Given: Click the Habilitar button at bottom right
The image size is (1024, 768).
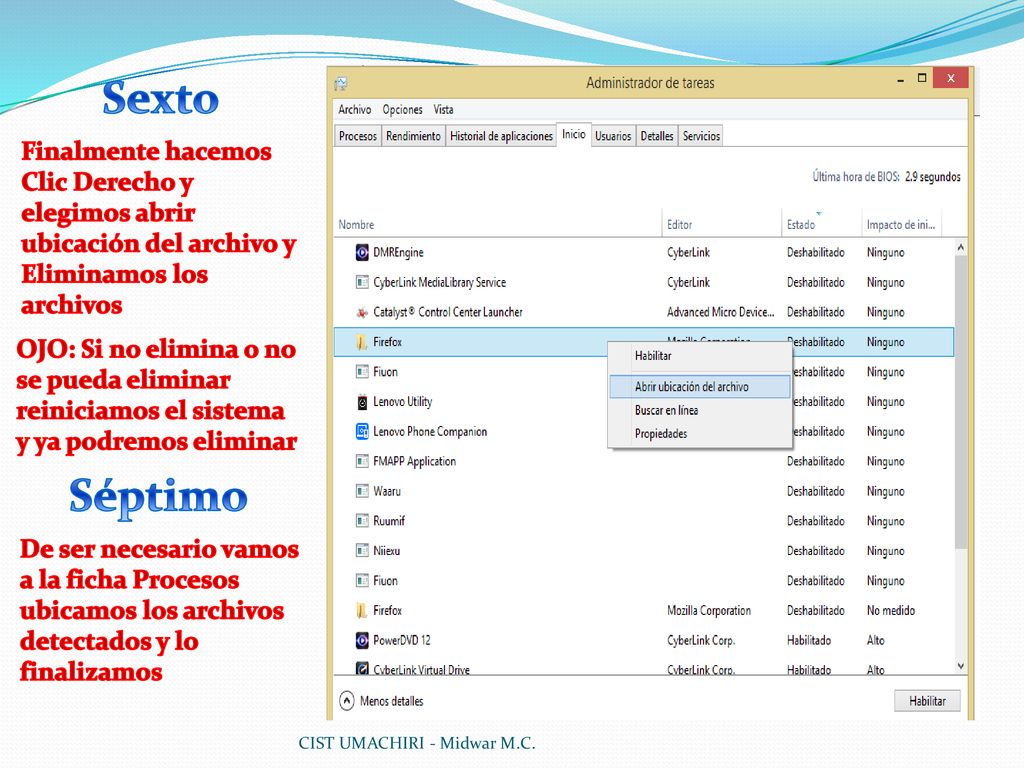Looking at the screenshot, I should coord(927,701).
